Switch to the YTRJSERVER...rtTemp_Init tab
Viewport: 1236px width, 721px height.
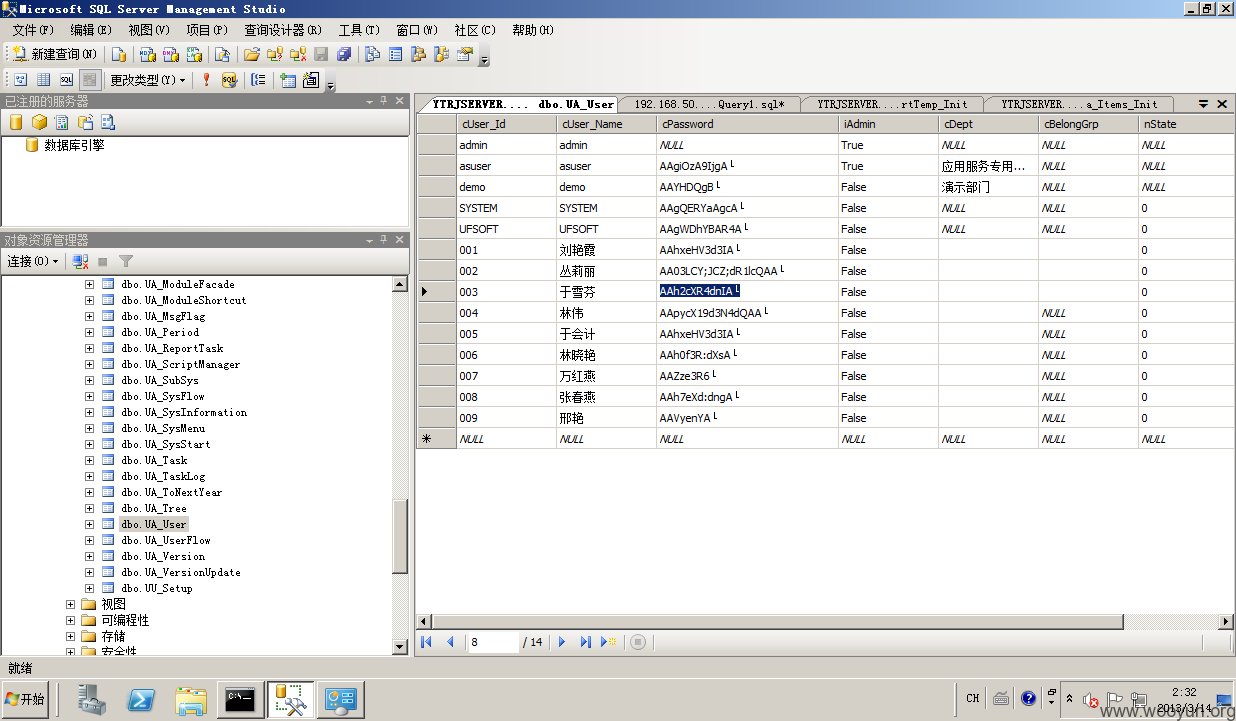click(x=892, y=104)
